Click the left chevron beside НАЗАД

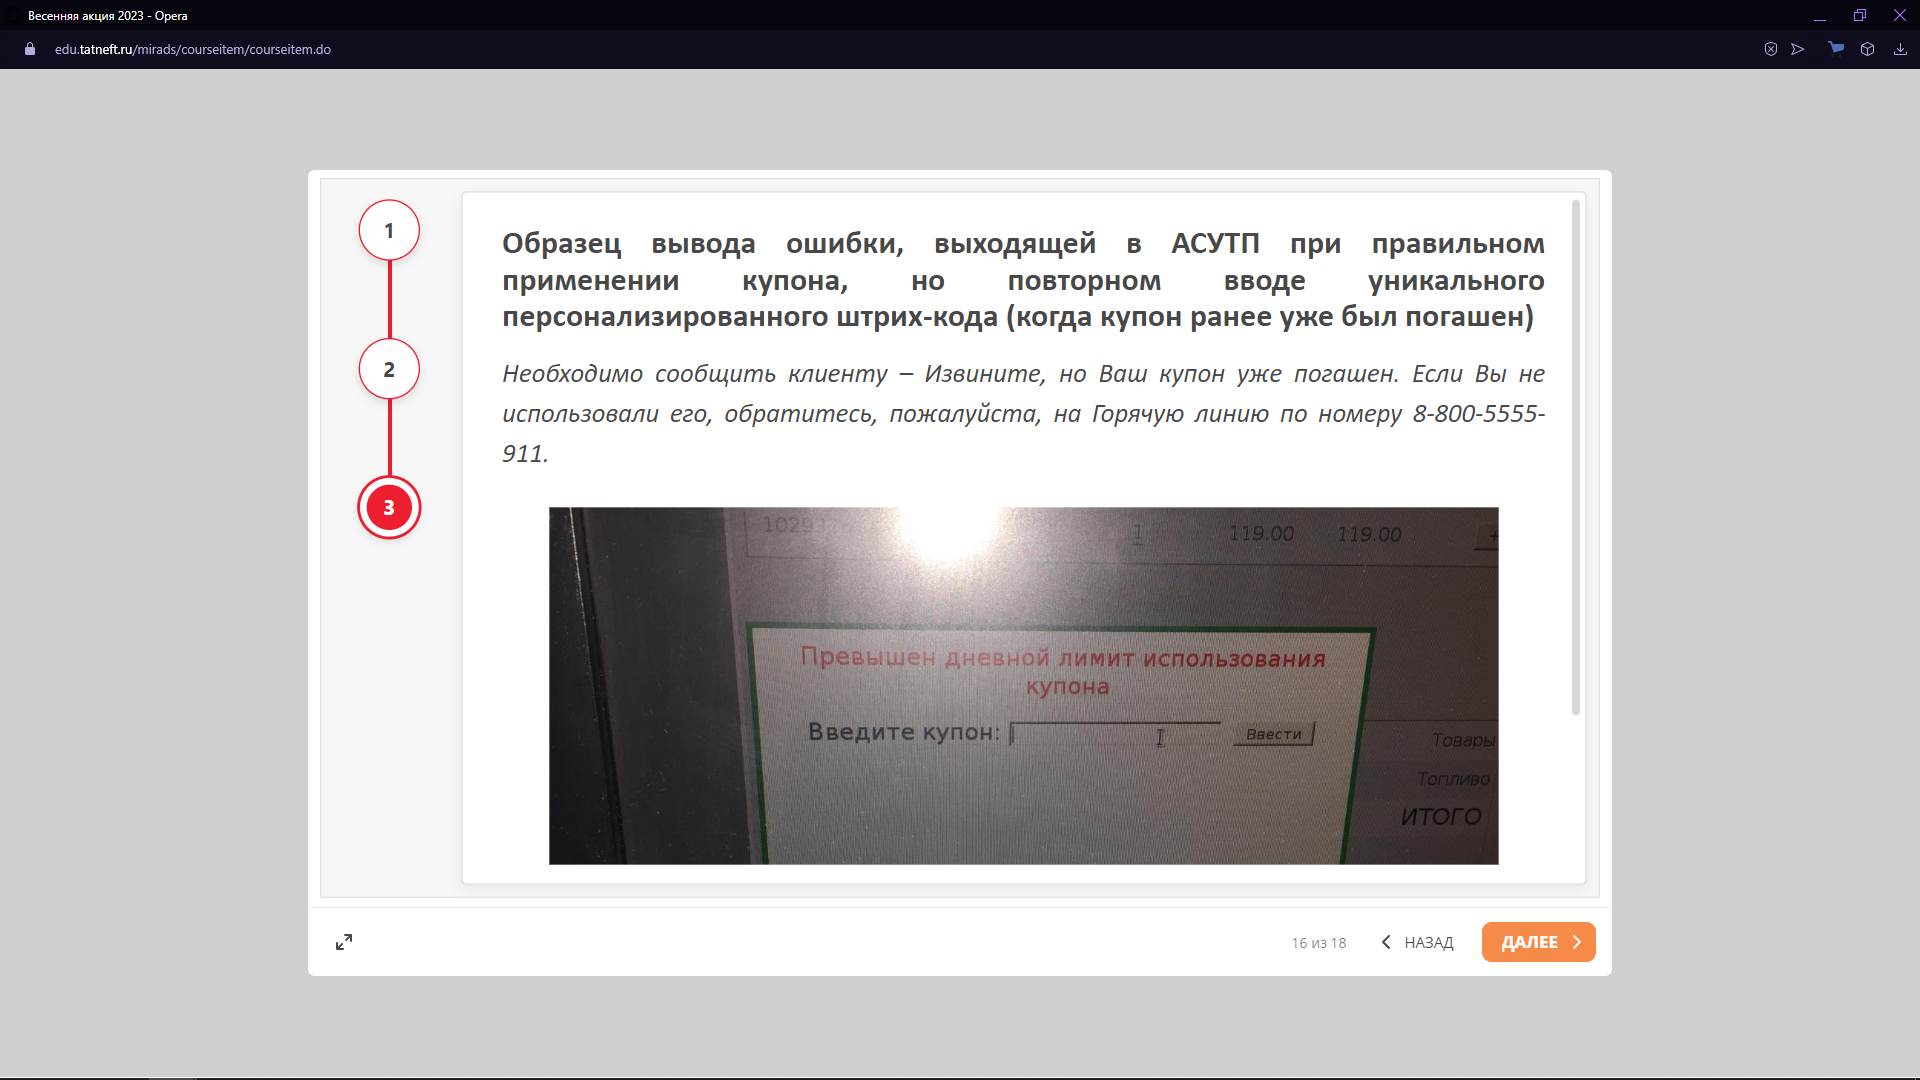pyautogui.click(x=1386, y=942)
